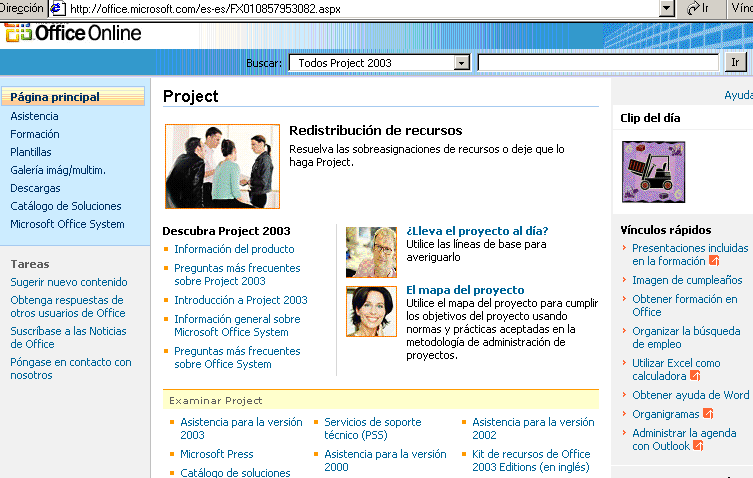Click the Ir search button
This screenshot has height=478, width=753.
tap(735, 62)
